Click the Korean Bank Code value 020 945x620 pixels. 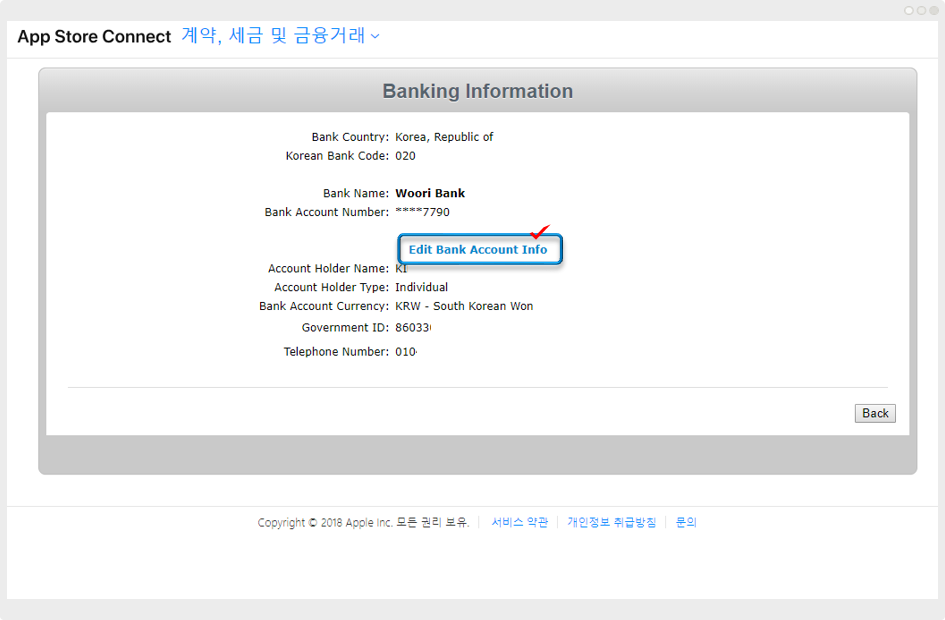[x=405, y=156]
